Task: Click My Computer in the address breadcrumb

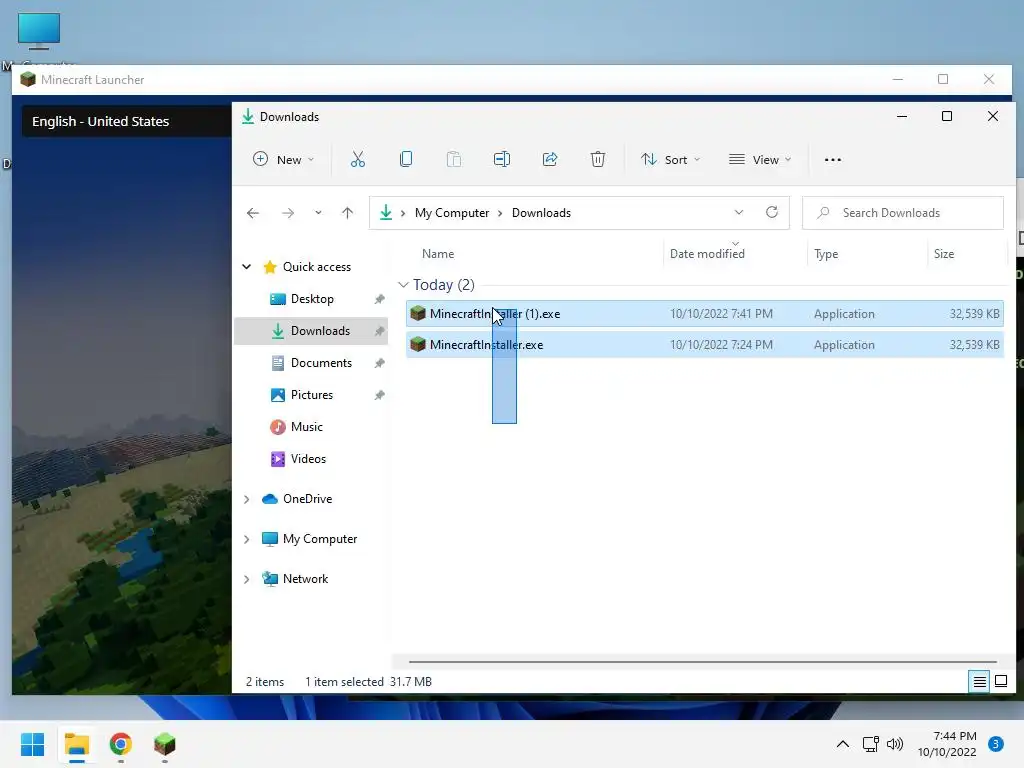Action: coord(452,213)
